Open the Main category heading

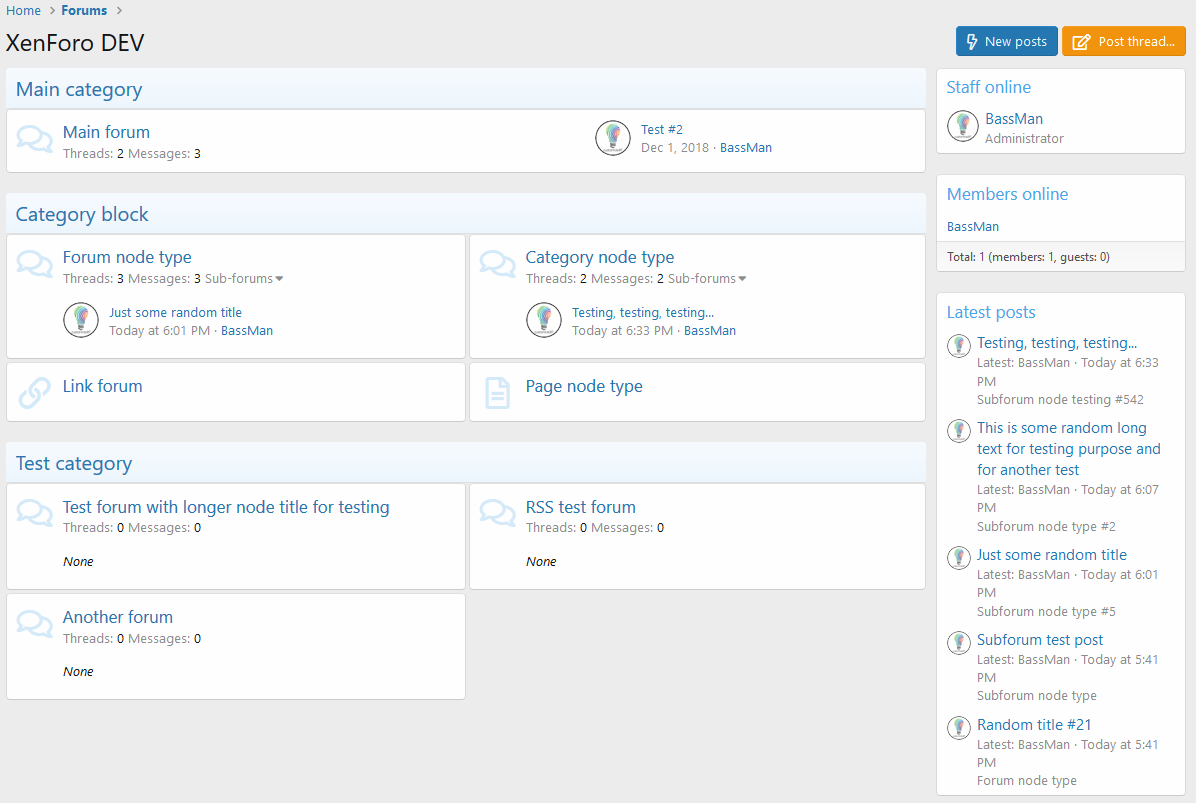(x=79, y=90)
